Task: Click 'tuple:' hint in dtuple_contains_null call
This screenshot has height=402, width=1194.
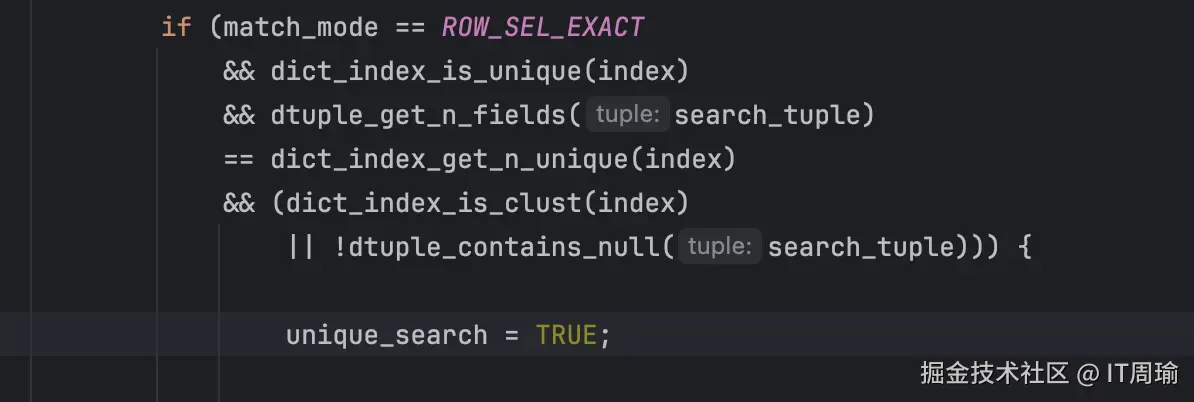Action: tap(720, 247)
